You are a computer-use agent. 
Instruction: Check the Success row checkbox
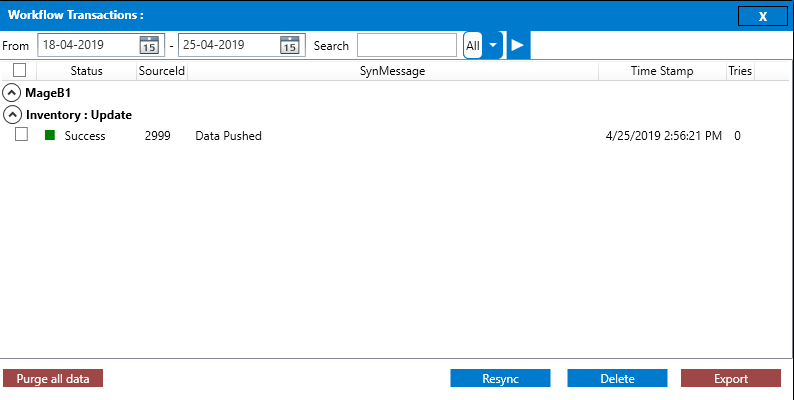(21, 136)
